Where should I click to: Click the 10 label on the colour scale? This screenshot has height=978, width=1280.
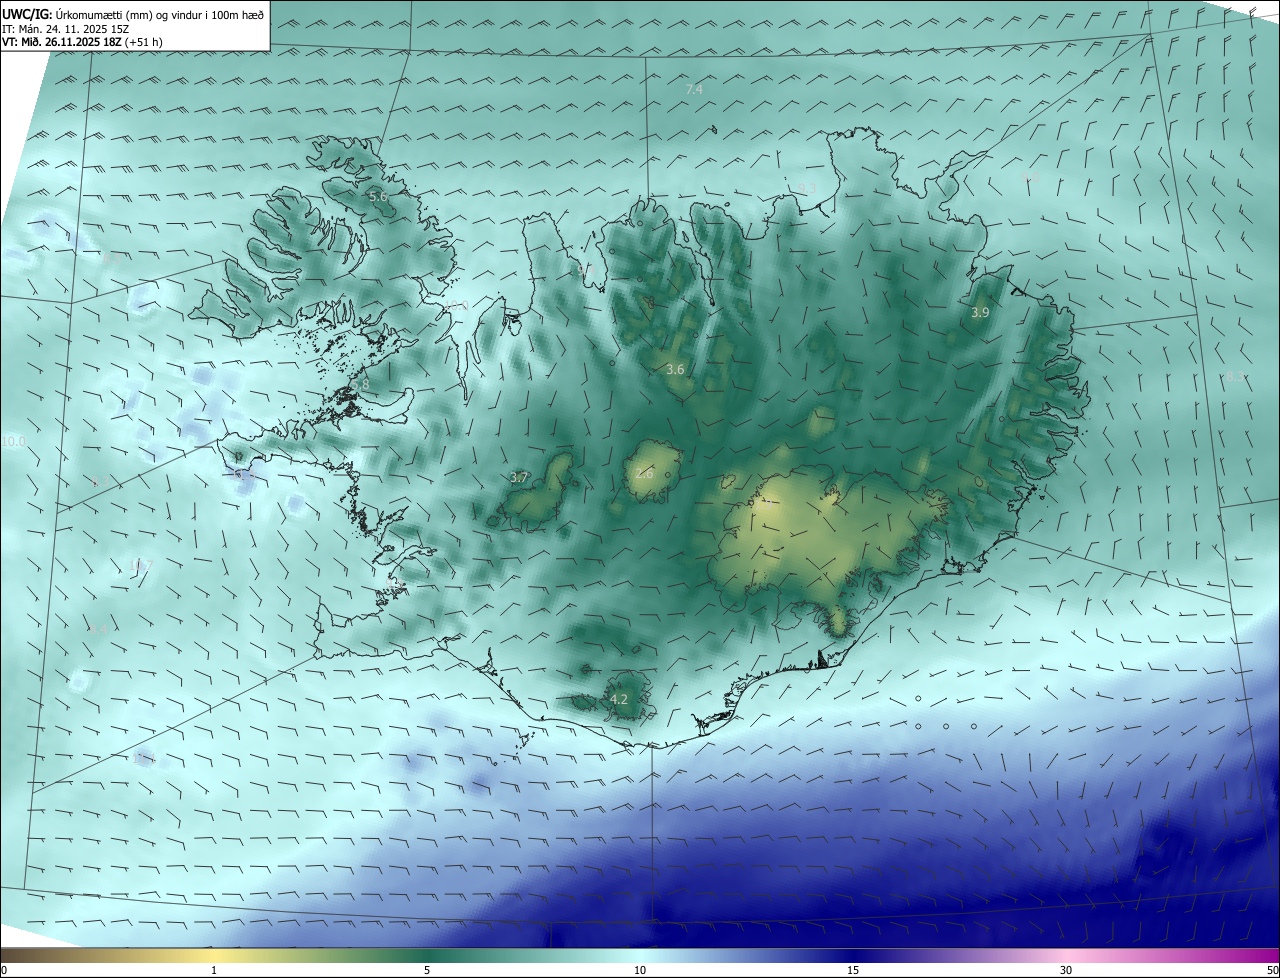click(640, 970)
